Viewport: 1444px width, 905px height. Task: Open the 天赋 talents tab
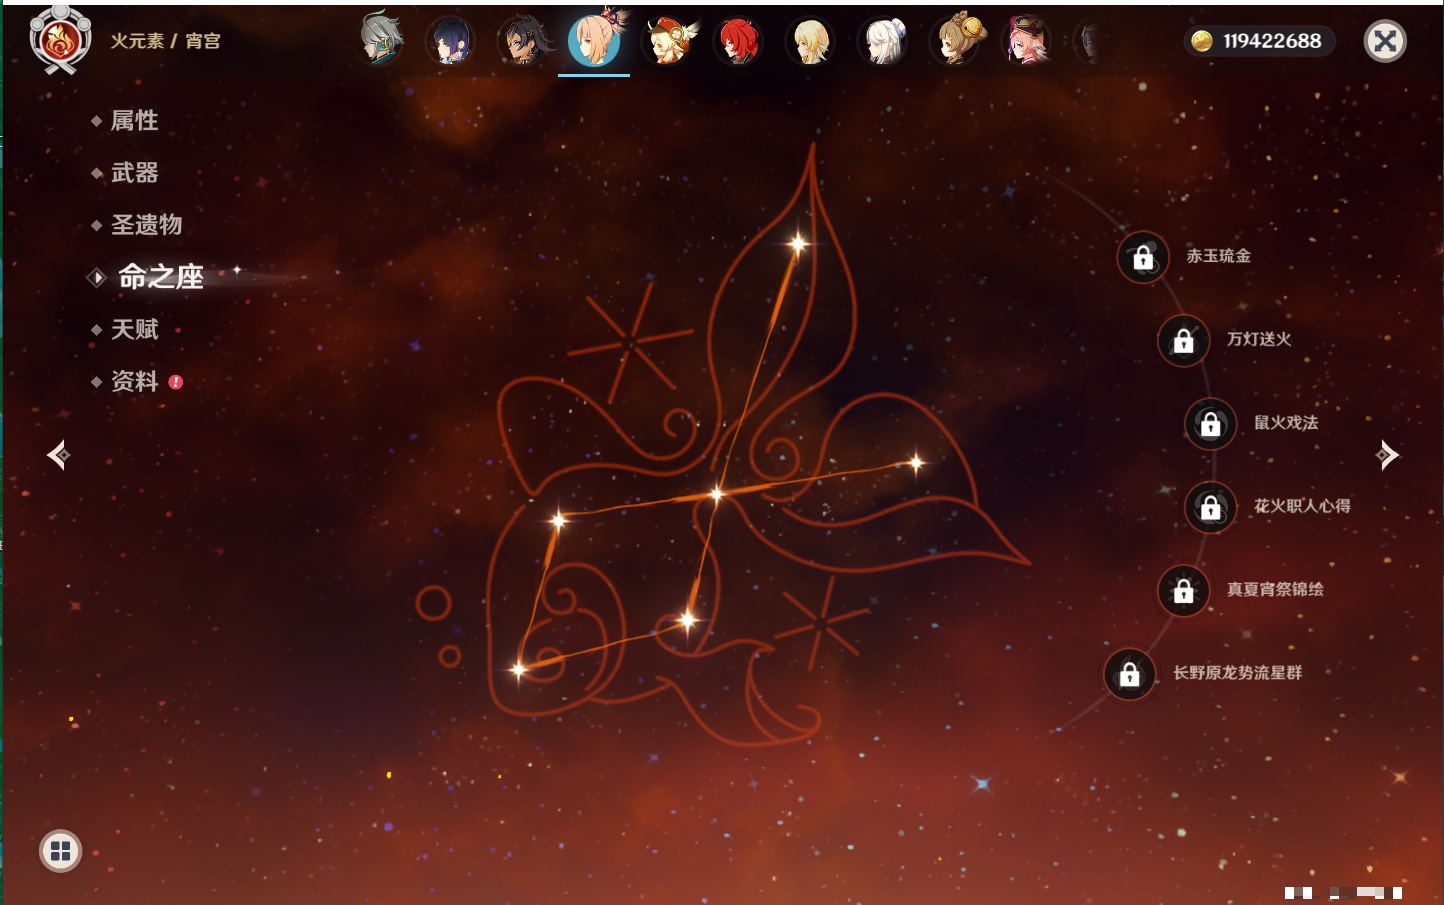[134, 329]
